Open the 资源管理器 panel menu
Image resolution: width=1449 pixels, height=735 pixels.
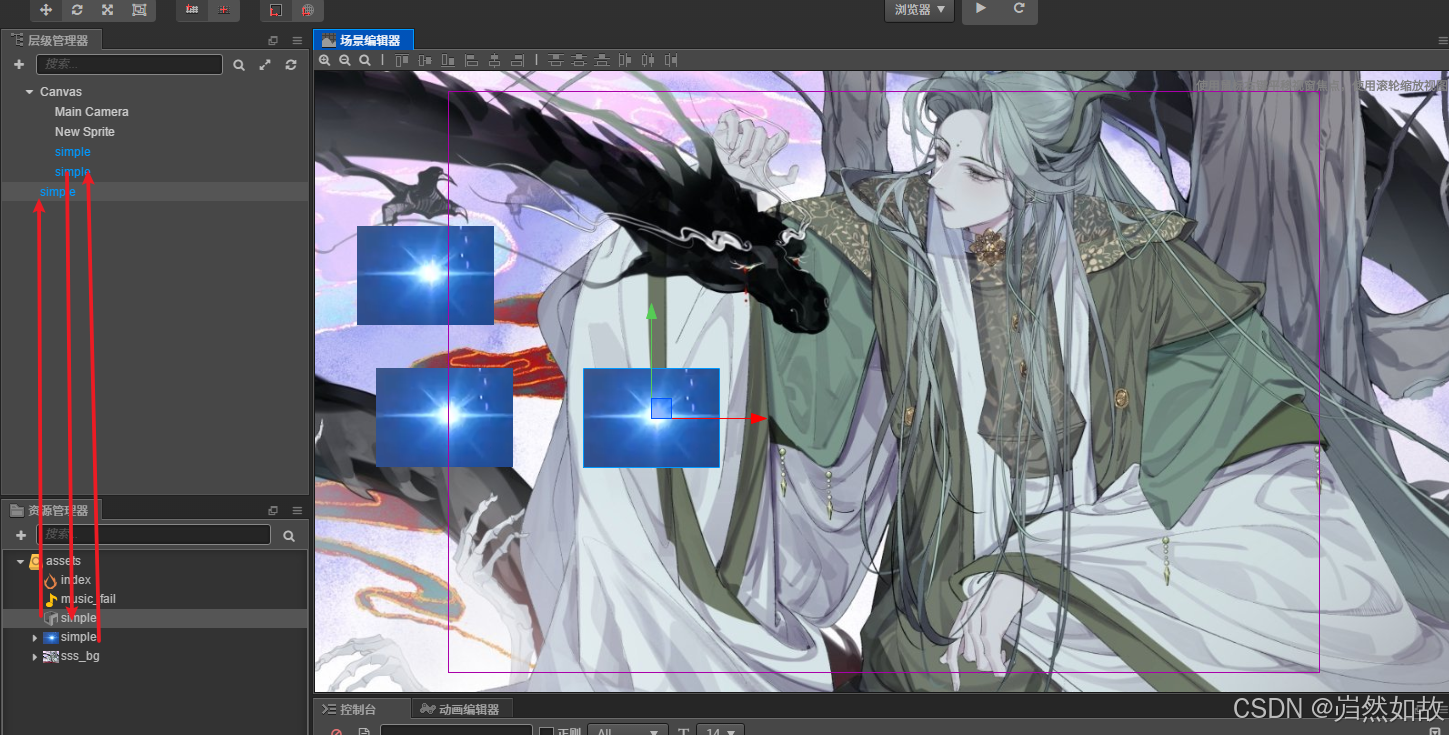coord(297,511)
